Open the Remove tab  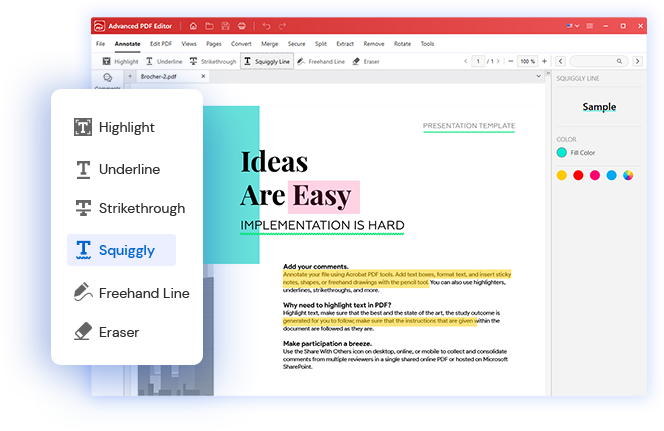coord(374,44)
